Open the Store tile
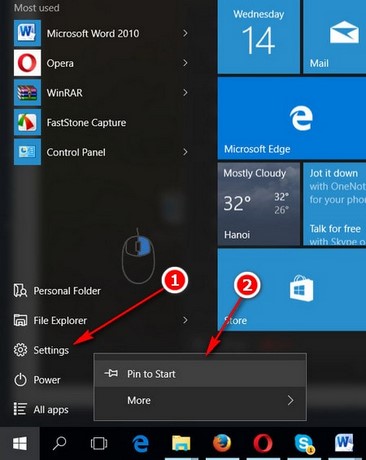 pos(292,289)
